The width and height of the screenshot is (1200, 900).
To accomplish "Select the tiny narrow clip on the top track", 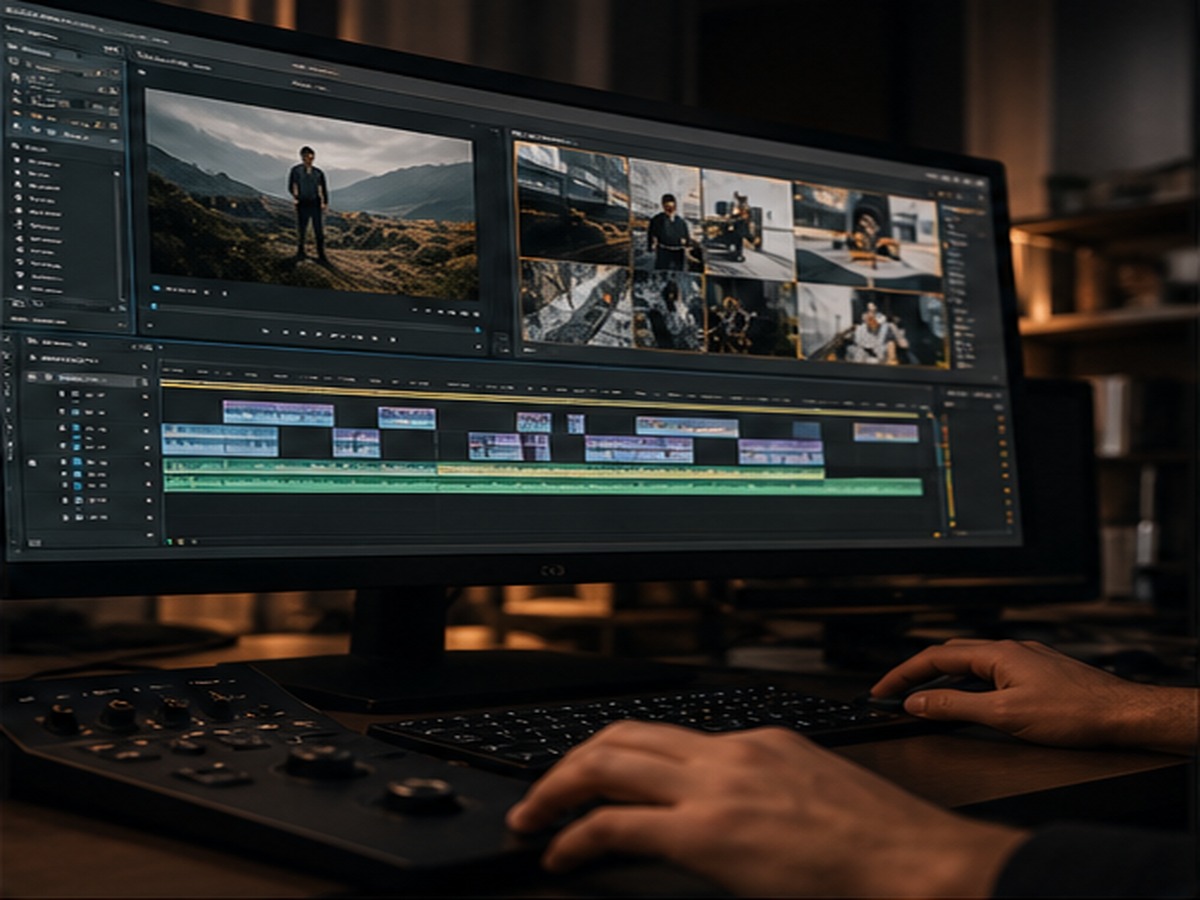I will (x=576, y=423).
